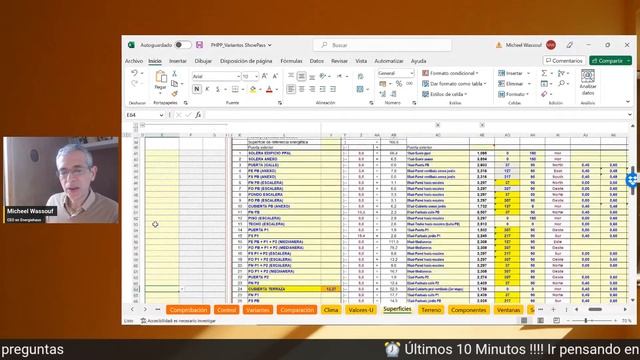Toggle the Autoguardado switch
The width and height of the screenshot is (640, 360).
[183, 45]
